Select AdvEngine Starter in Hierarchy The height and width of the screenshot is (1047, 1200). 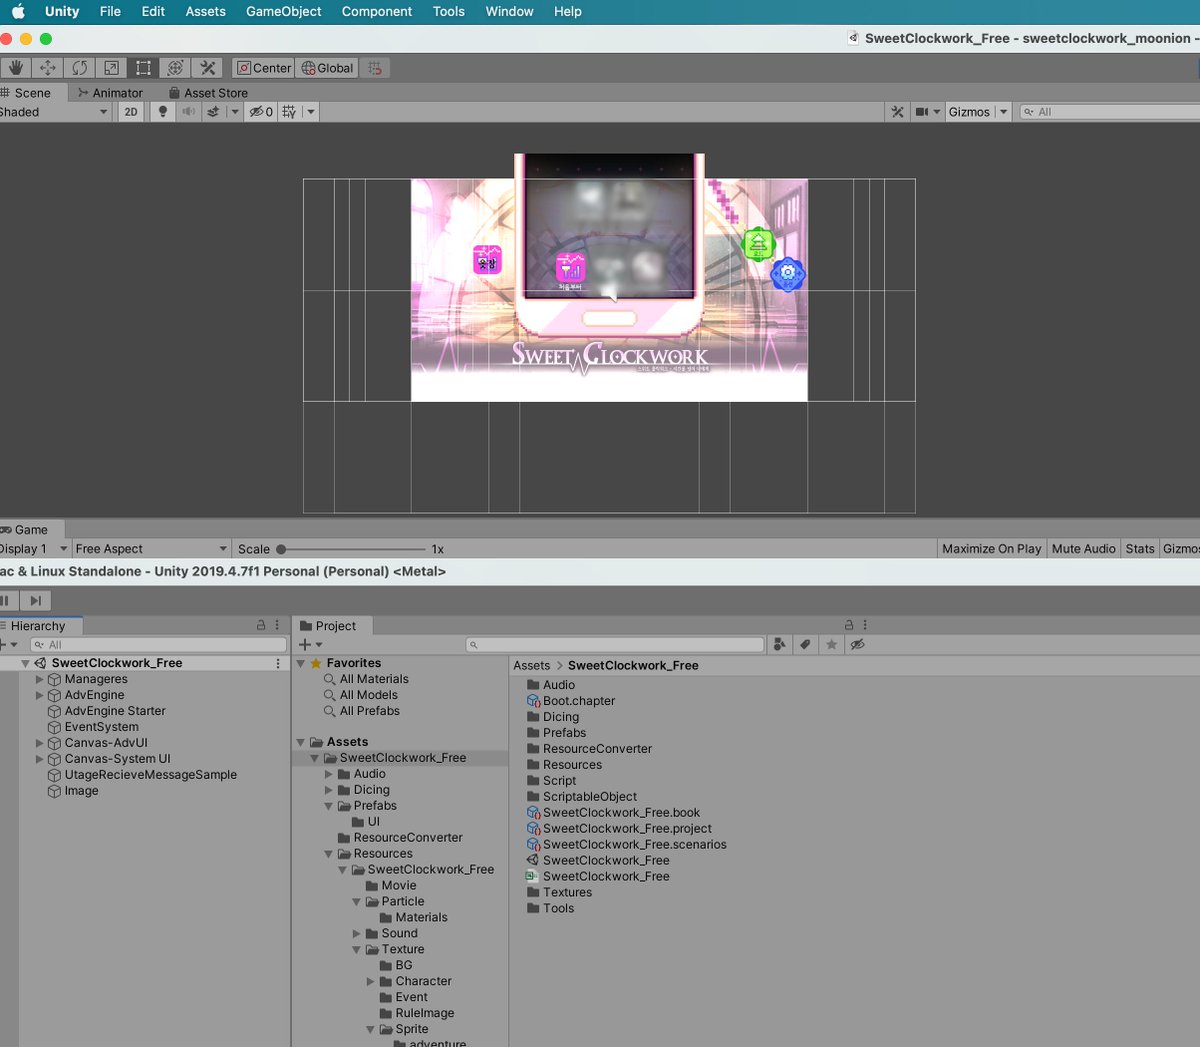click(x=115, y=711)
